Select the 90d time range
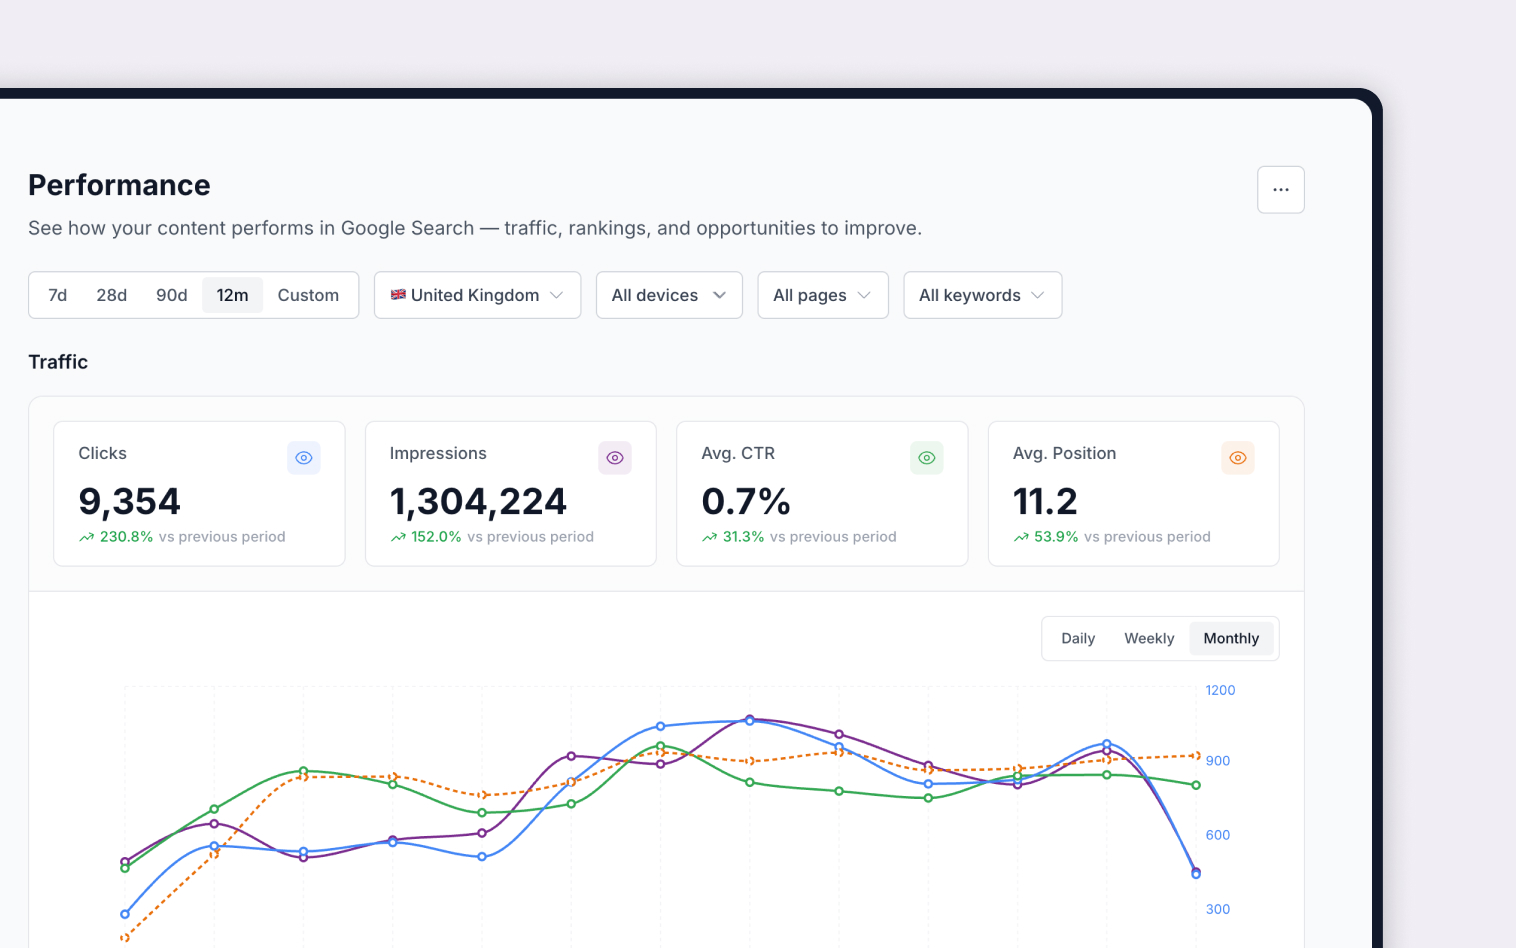1516x948 pixels. tap(172, 295)
